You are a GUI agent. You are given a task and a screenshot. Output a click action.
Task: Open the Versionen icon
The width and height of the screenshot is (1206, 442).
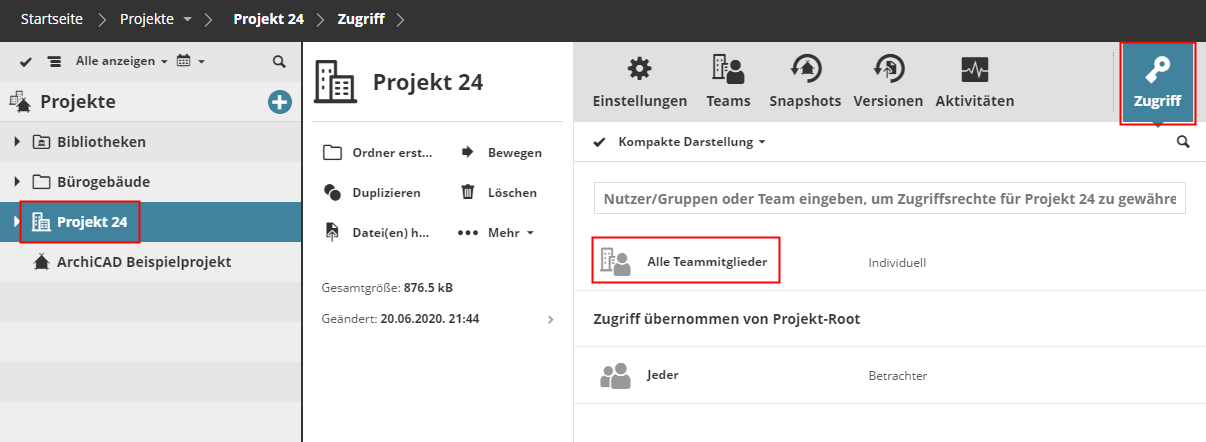tap(888, 70)
